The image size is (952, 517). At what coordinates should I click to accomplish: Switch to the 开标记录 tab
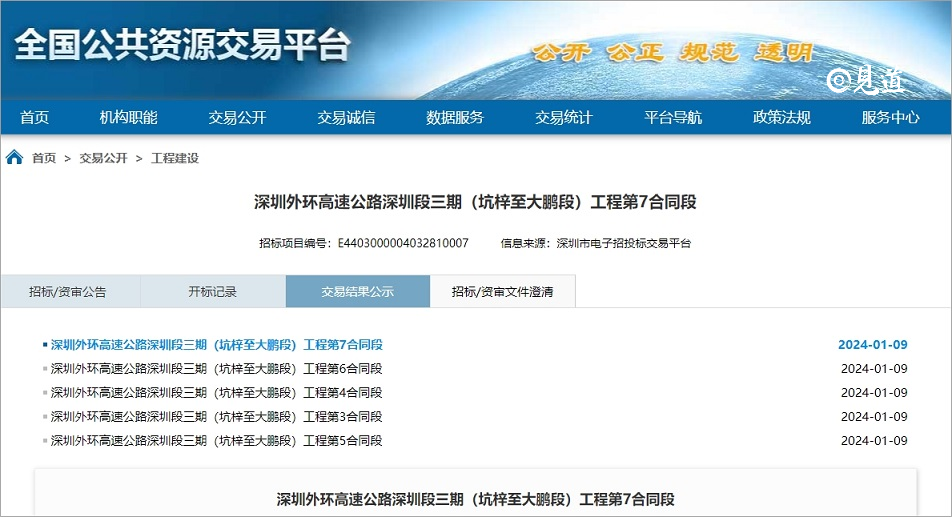[x=213, y=292]
